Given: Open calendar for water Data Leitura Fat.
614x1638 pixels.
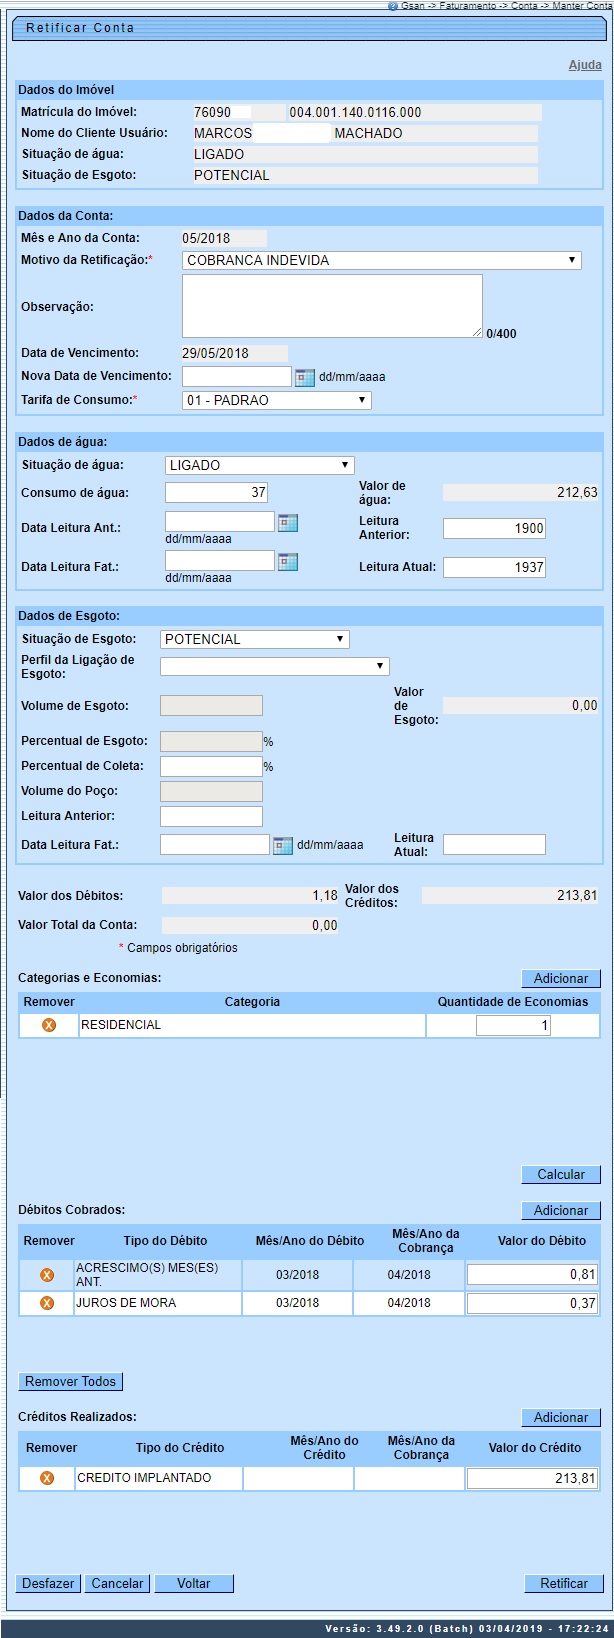Looking at the screenshot, I should [288, 562].
